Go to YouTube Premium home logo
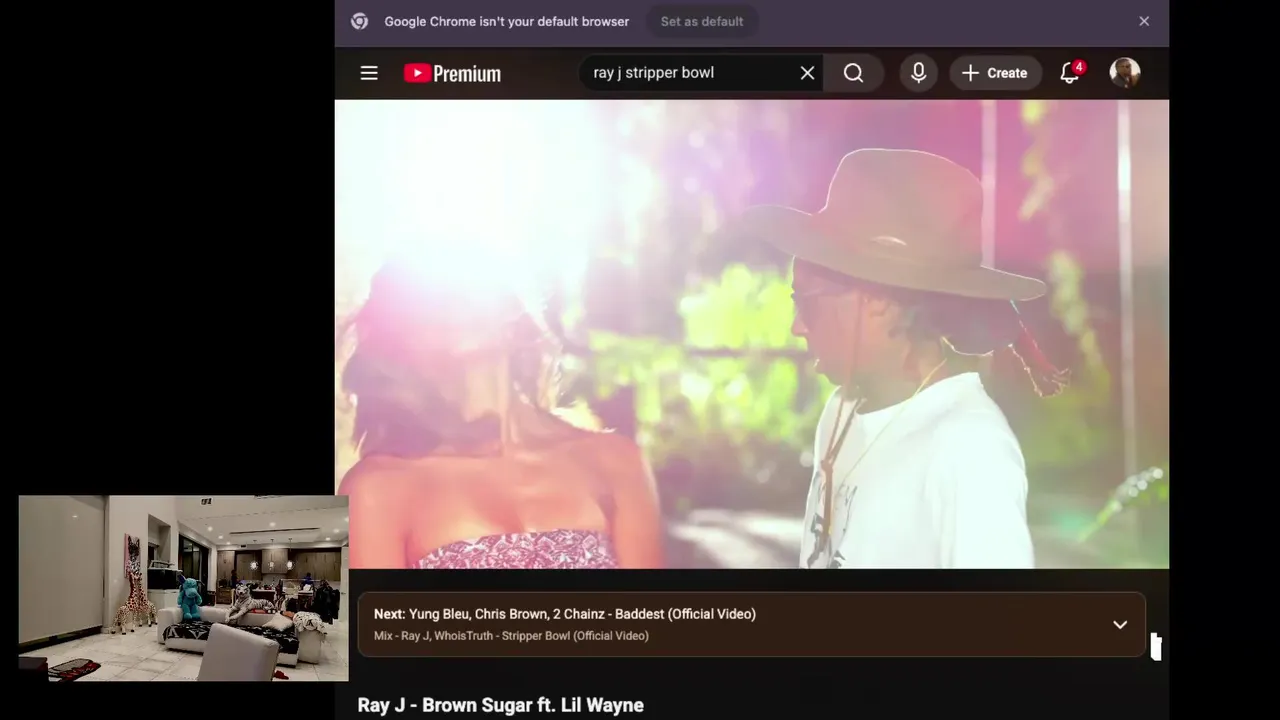This screenshot has height=720, width=1280. [452, 73]
